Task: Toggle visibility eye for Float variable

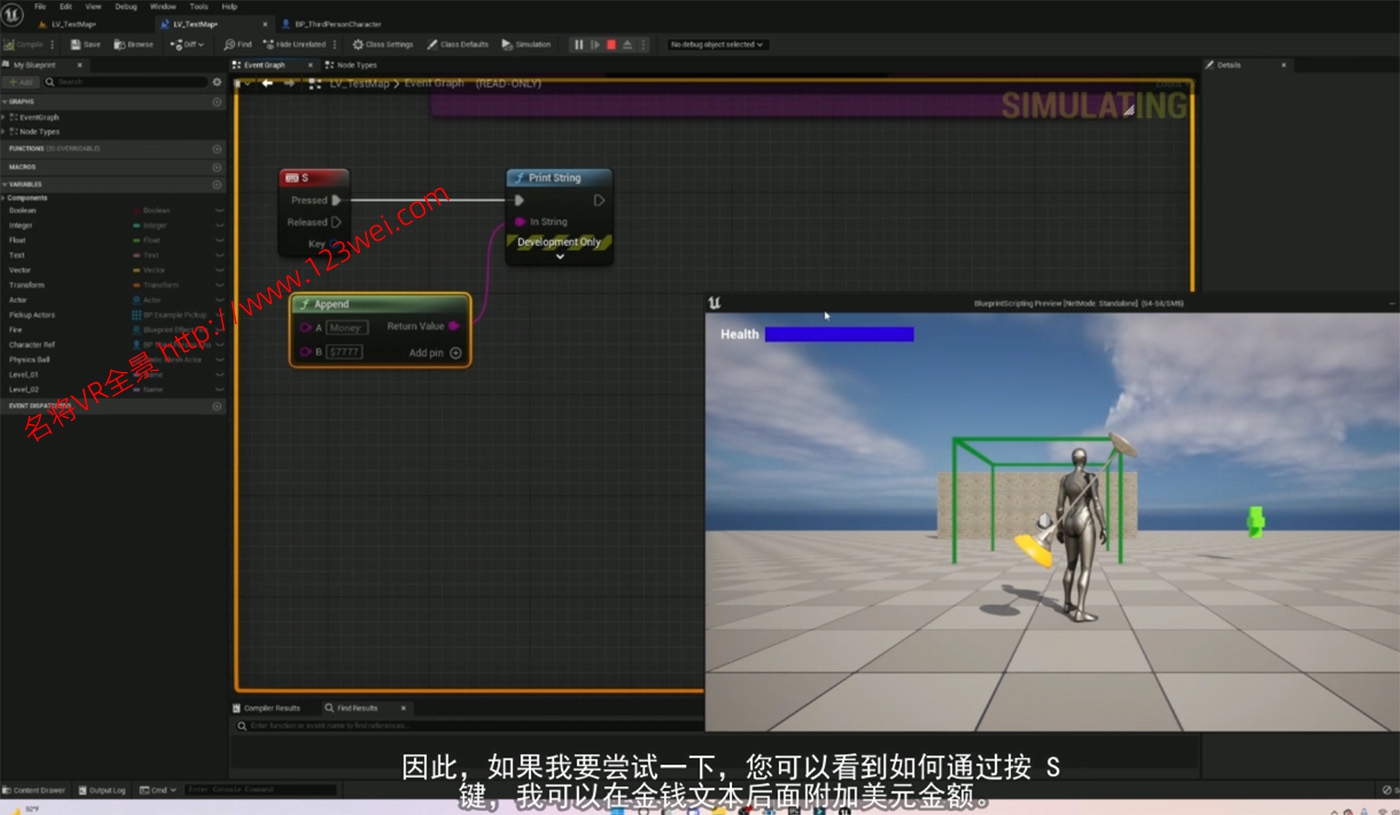Action: [219, 241]
